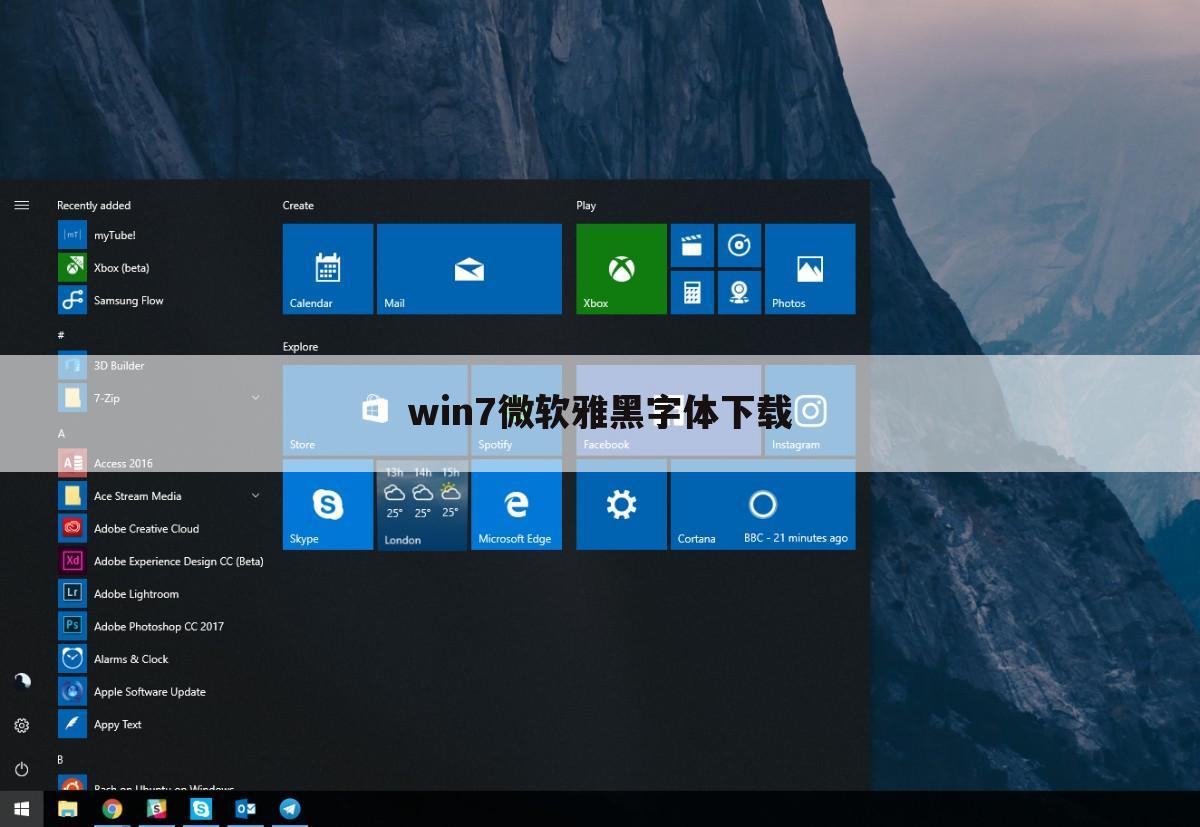Viewport: 1200px width, 827px height.
Task: Launch the green Xbox tile
Action: tap(621, 269)
